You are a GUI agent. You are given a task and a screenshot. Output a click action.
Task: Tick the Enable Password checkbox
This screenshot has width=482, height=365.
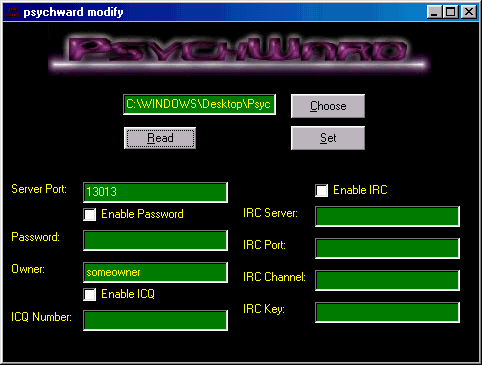coord(90,214)
